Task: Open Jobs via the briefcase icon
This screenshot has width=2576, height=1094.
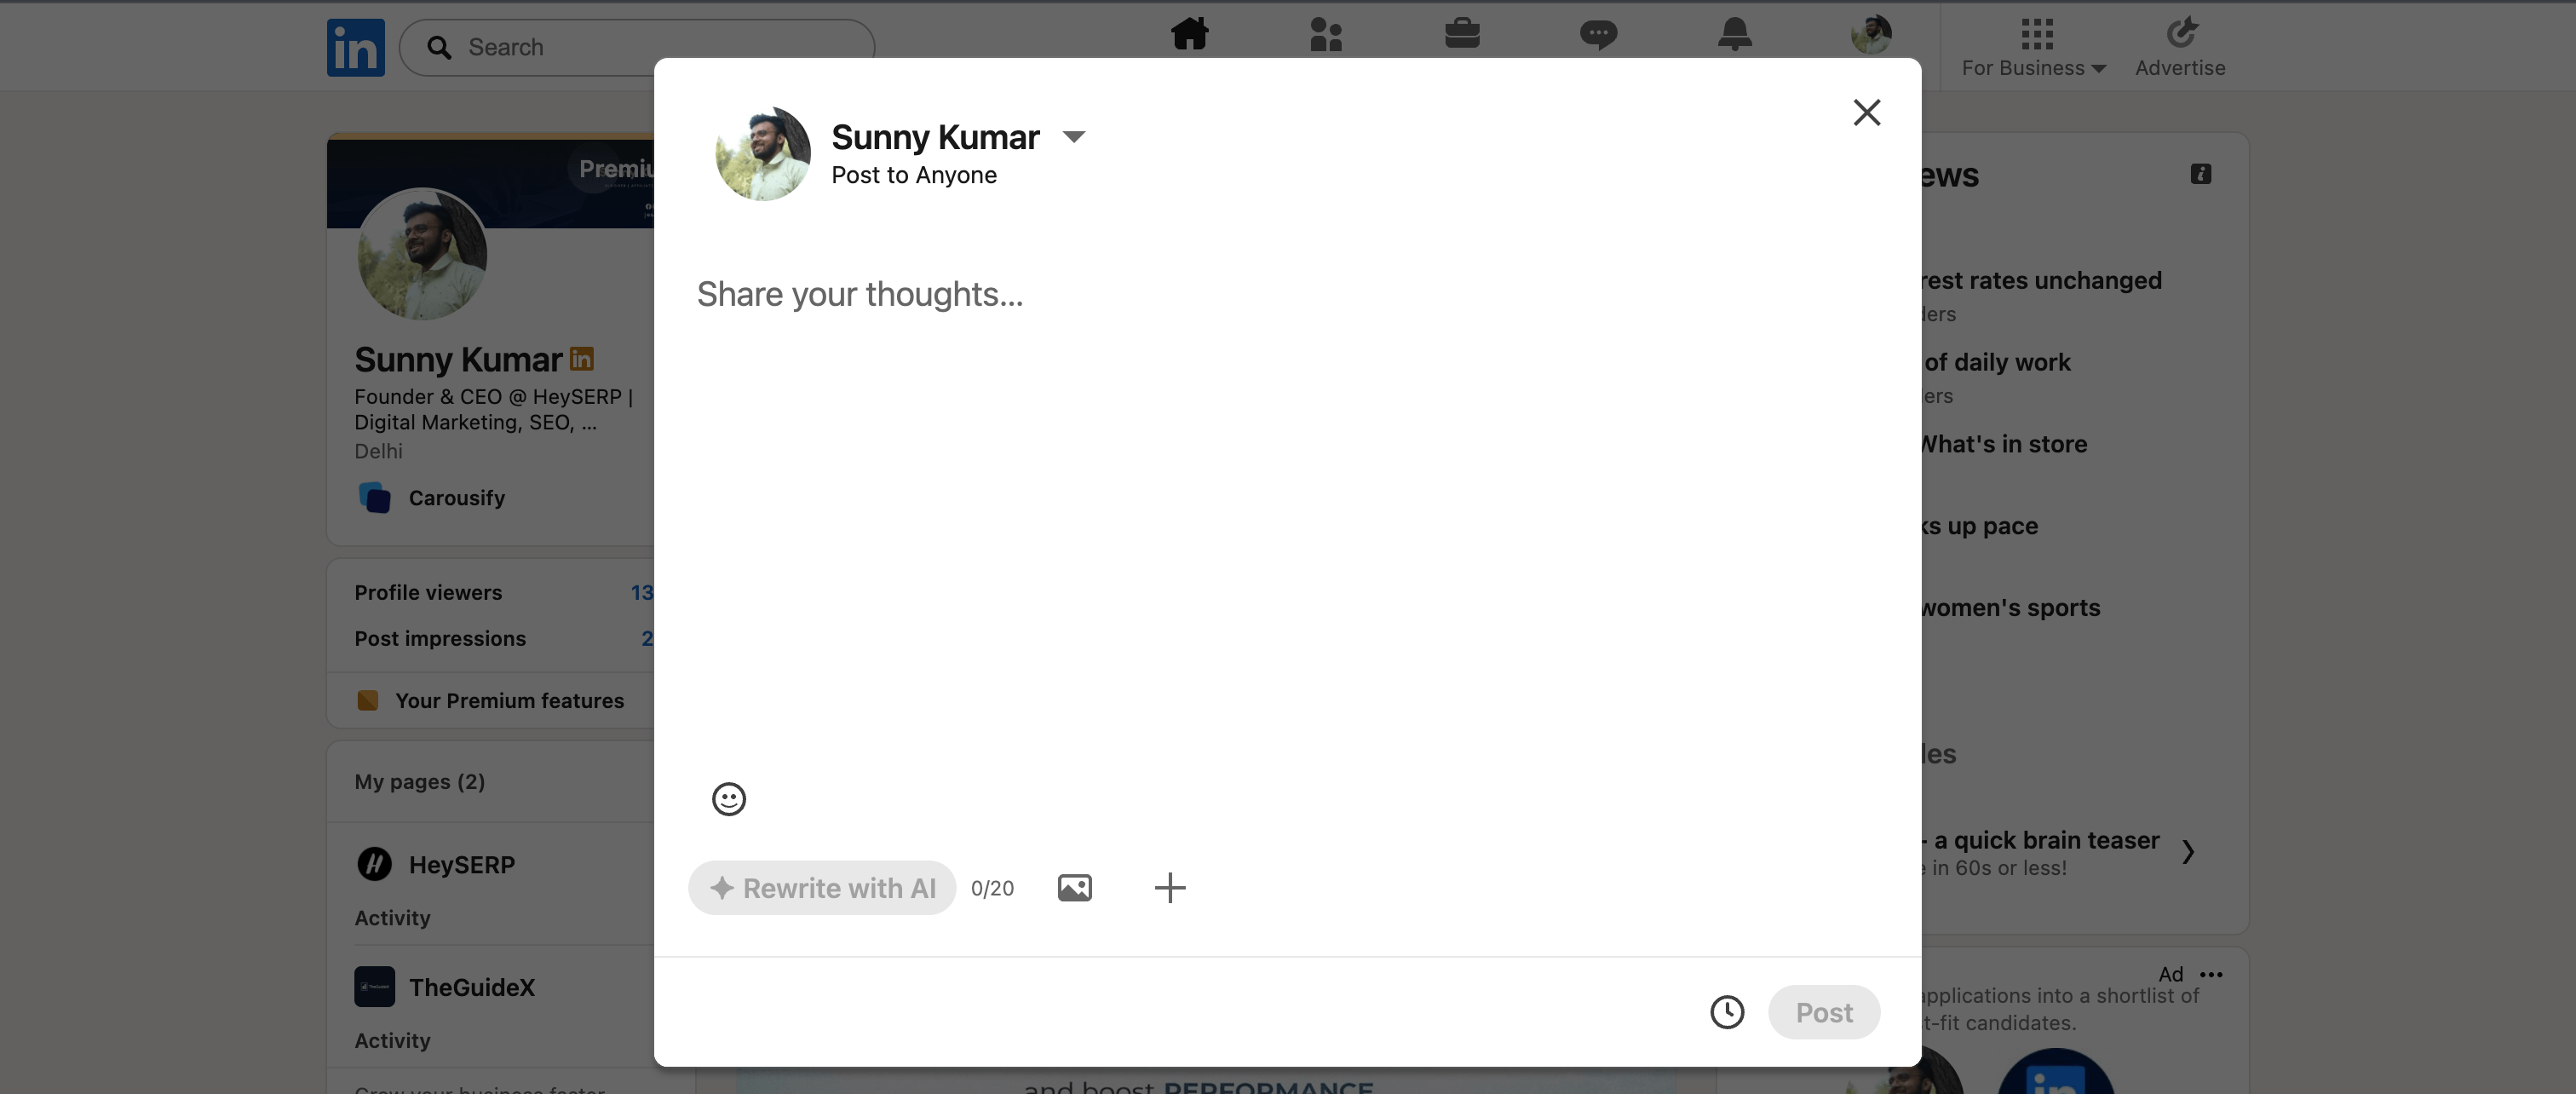Action: 1461,35
